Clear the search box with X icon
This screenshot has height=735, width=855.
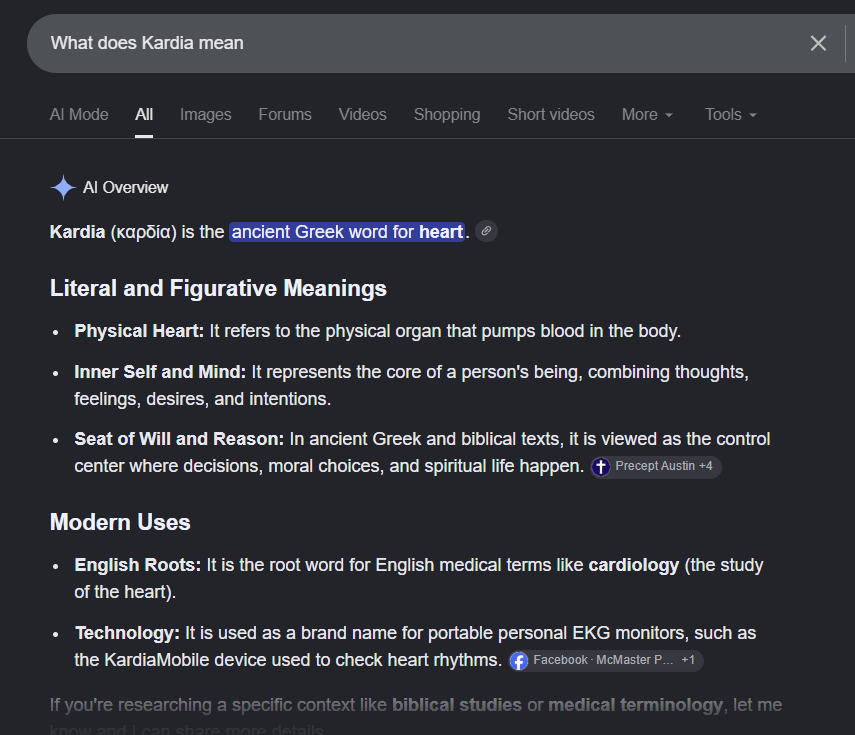coord(818,43)
